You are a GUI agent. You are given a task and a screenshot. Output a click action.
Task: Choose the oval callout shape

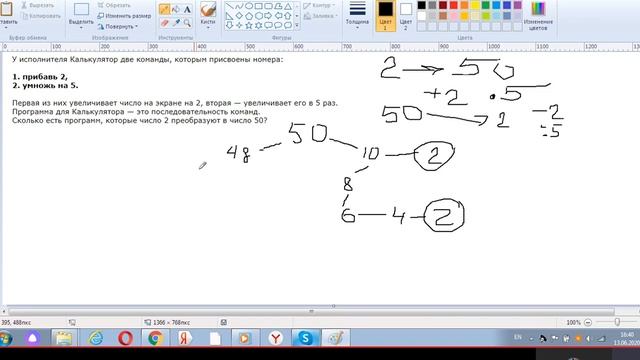(x=278, y=25)
